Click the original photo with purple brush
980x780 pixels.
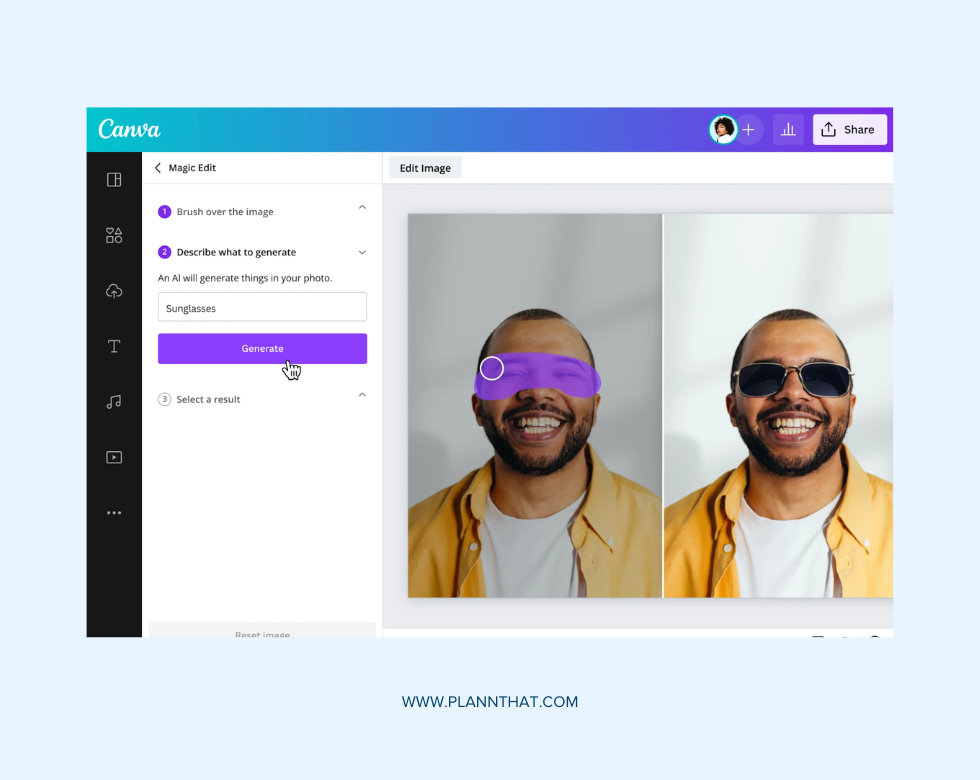tap(535, 406)
